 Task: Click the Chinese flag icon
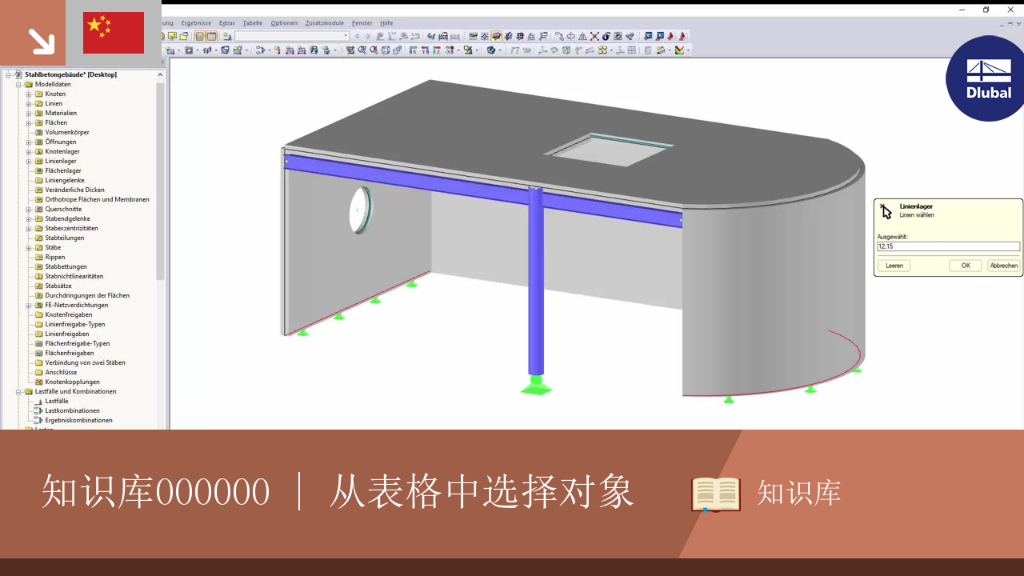coord(114,33)
